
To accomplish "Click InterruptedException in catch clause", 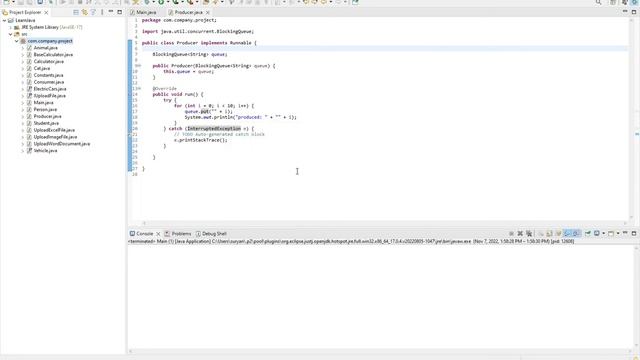I will 214,129.
